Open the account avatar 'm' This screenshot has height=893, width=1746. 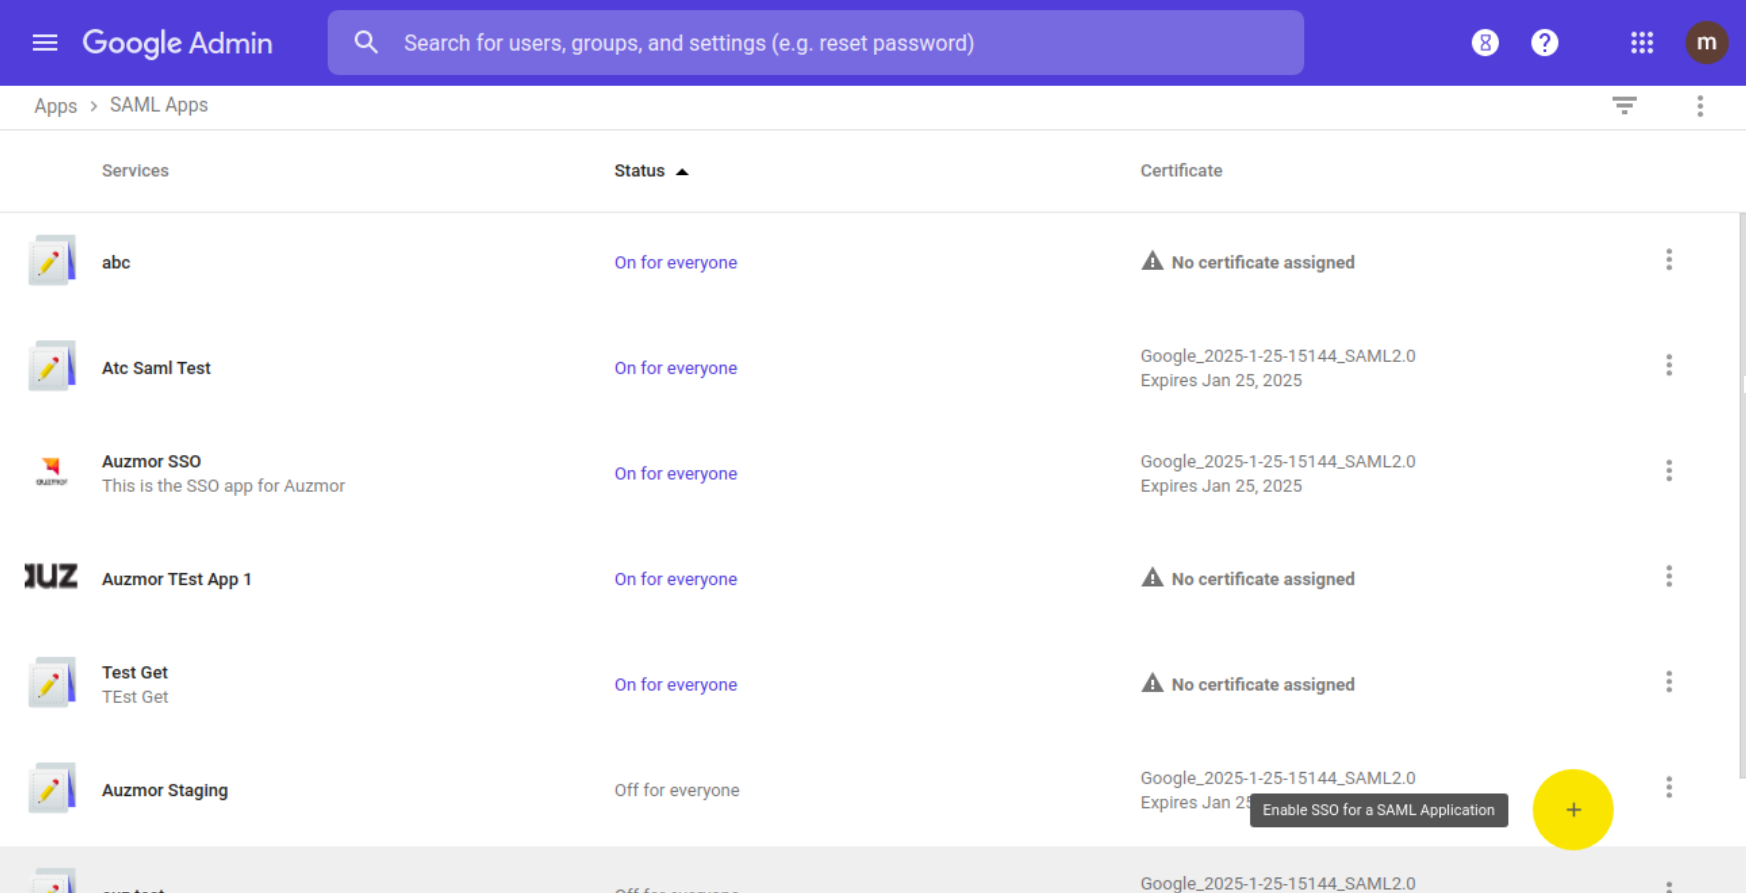1706,43
